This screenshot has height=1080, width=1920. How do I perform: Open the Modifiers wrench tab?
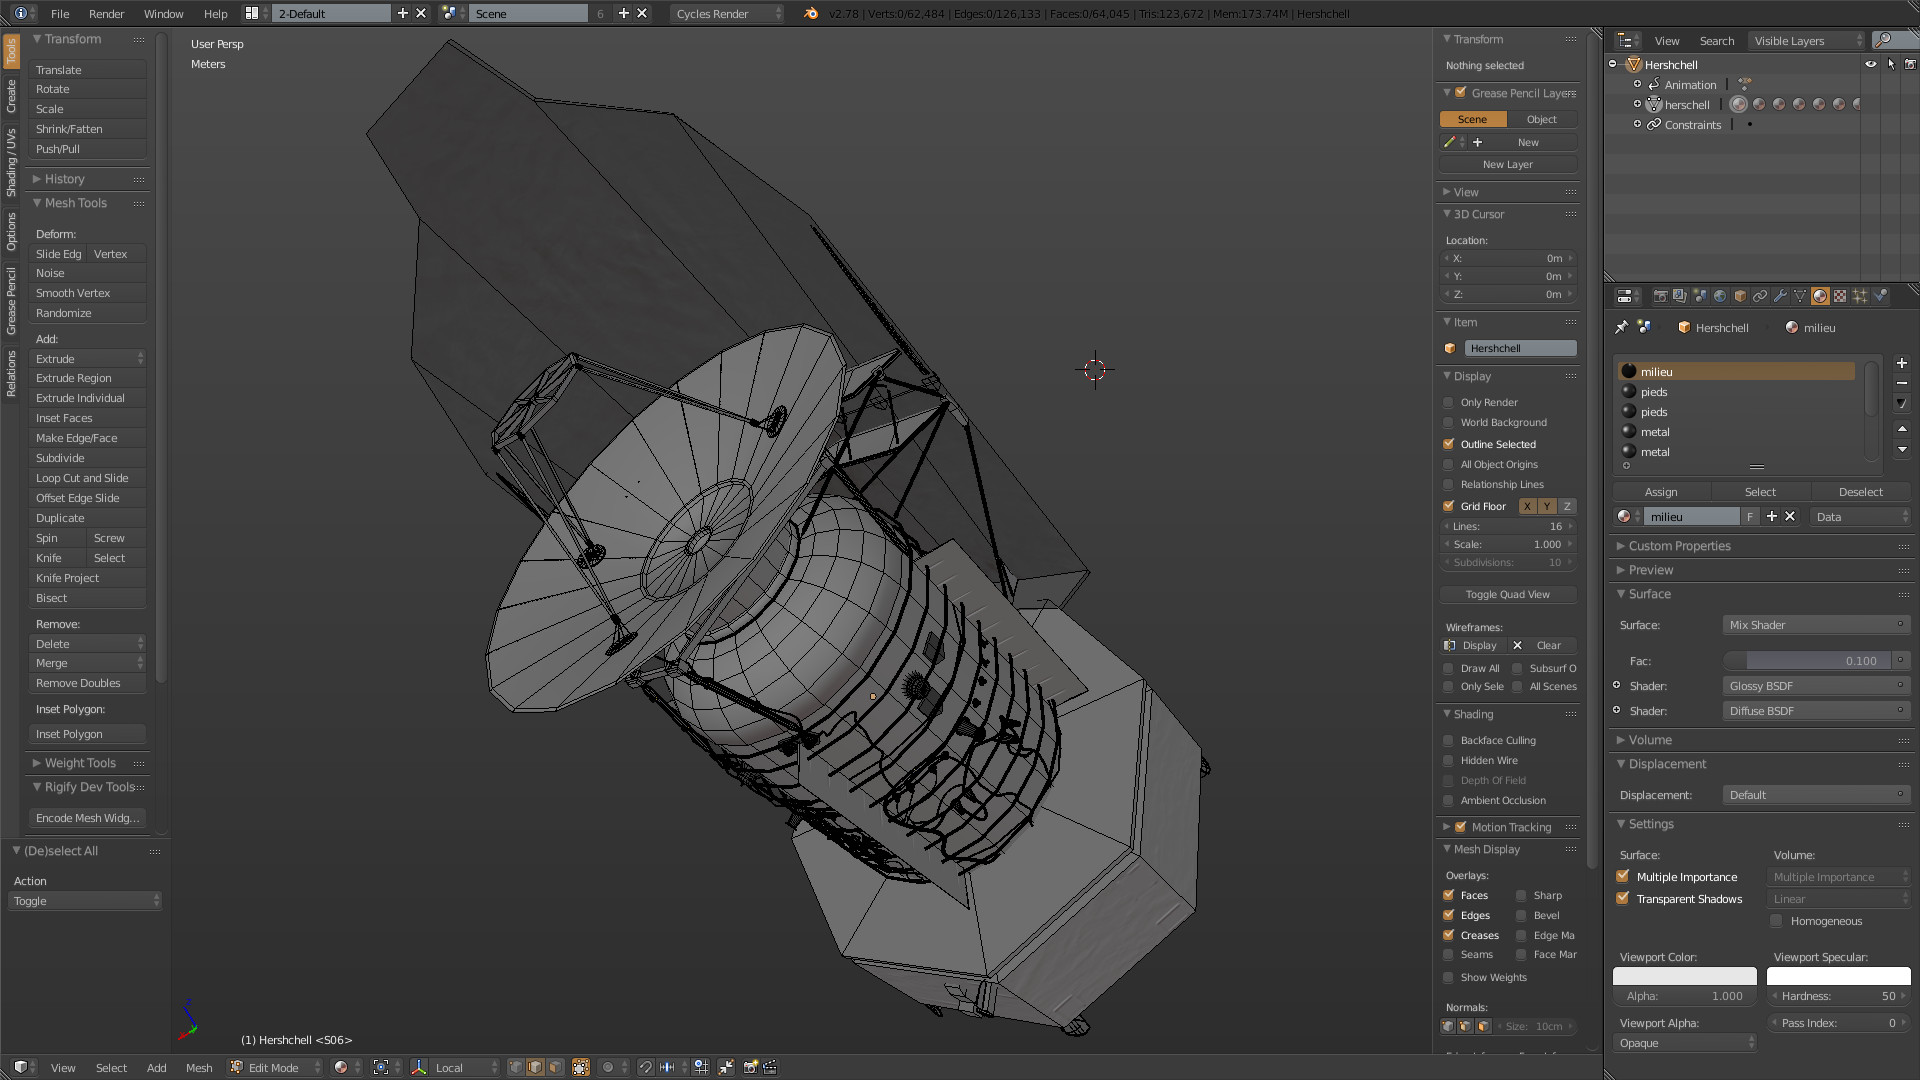pyautogui.click(x=1780, y=296)
